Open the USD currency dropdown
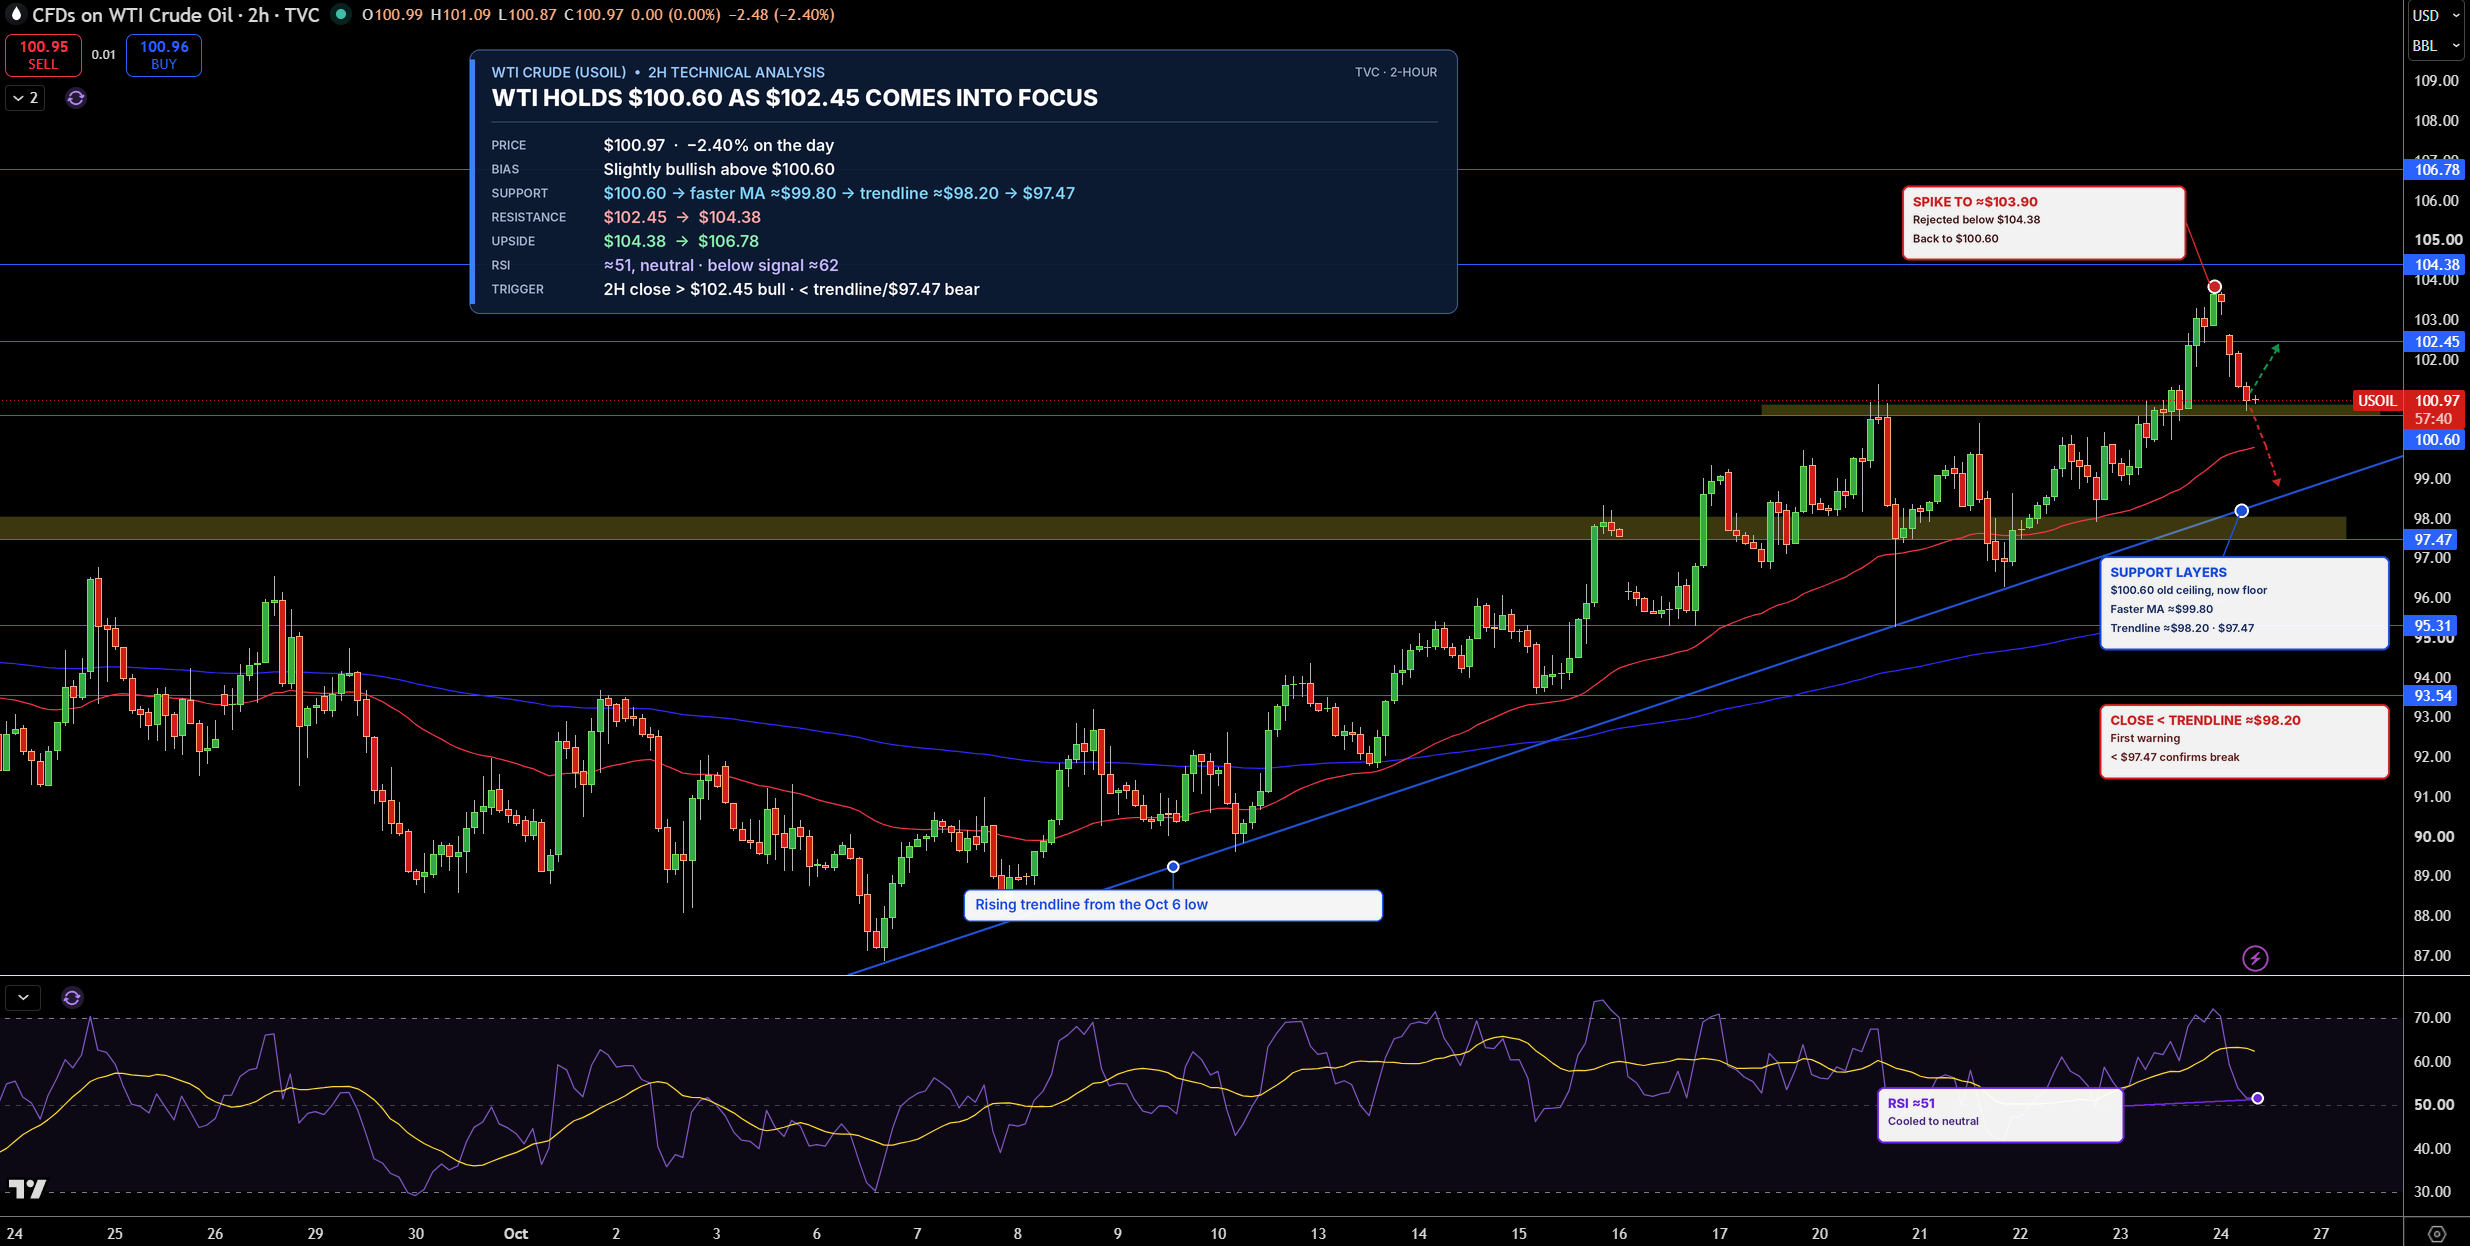Screen dimensions: 2470x1246 tap(2436, 15)
